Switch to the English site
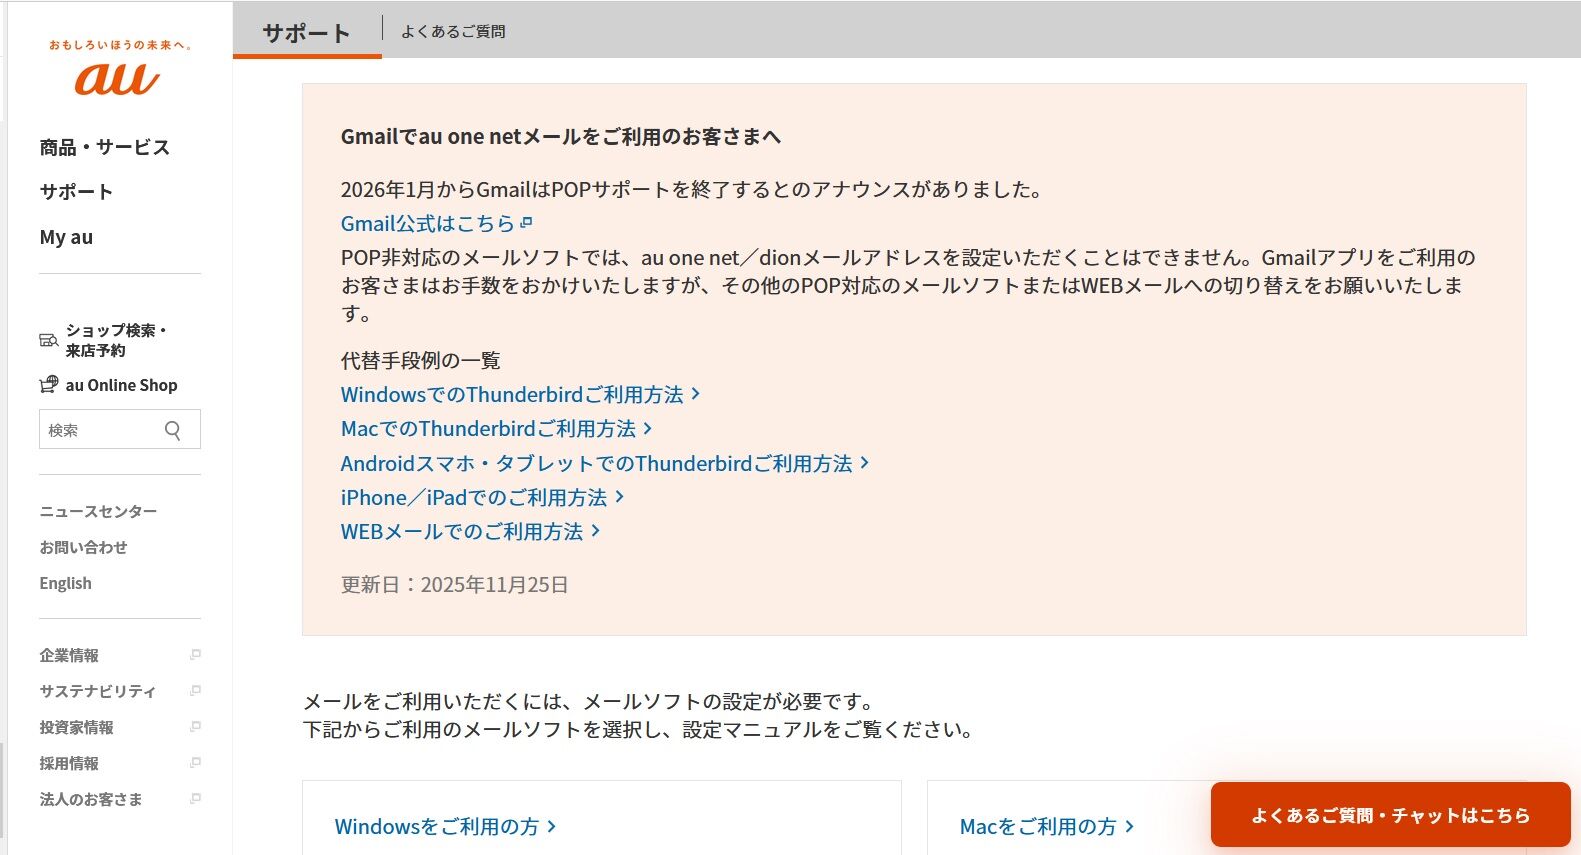 pos(65,583)
